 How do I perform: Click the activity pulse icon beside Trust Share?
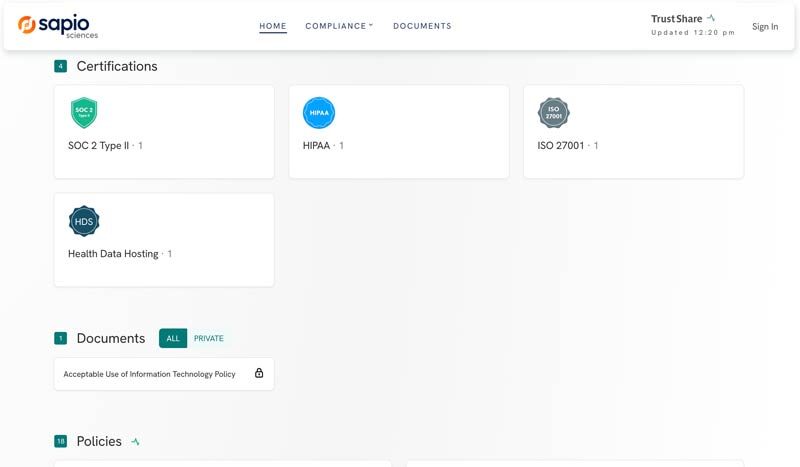click(x=711, y=18)
